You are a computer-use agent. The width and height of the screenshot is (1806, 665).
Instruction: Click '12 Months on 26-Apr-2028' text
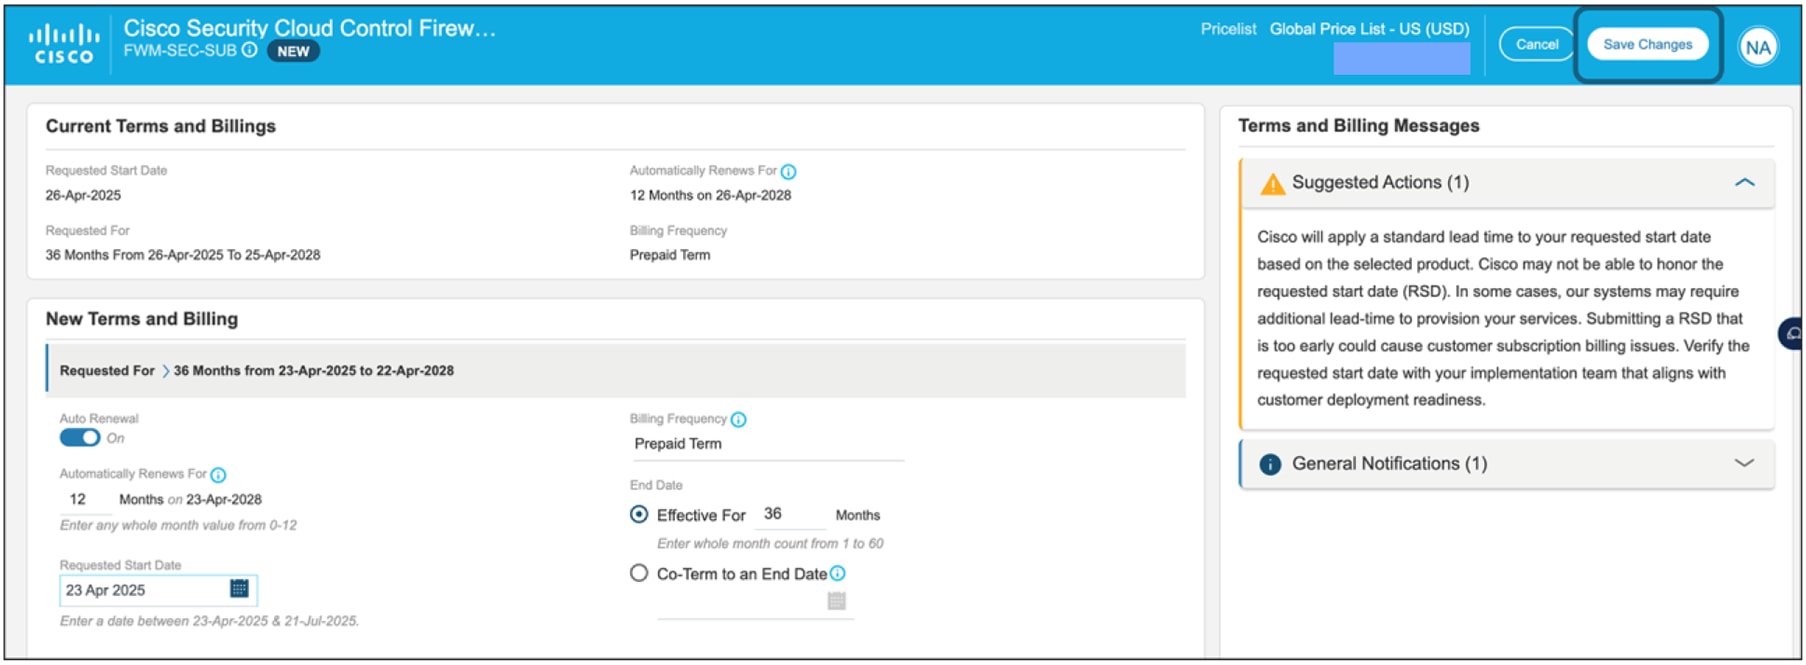point(710,195)
